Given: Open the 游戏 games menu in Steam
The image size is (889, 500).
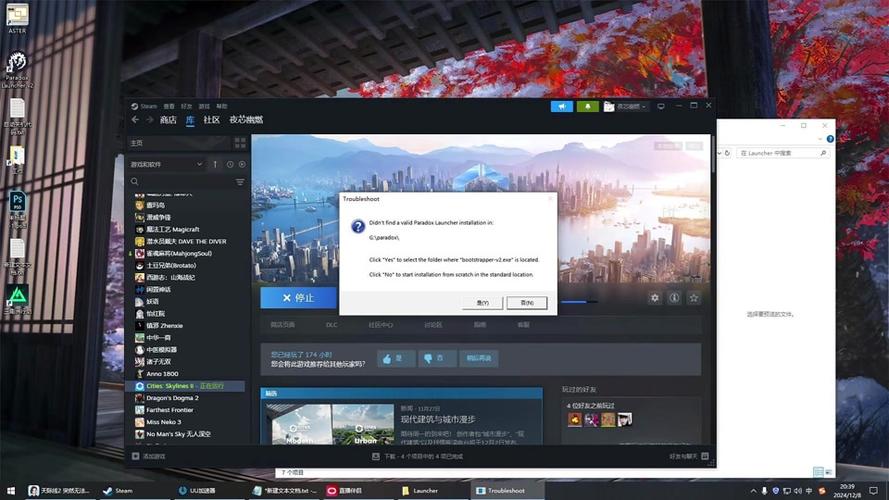Looking at the screenshot, I should (x=204, y=106).
